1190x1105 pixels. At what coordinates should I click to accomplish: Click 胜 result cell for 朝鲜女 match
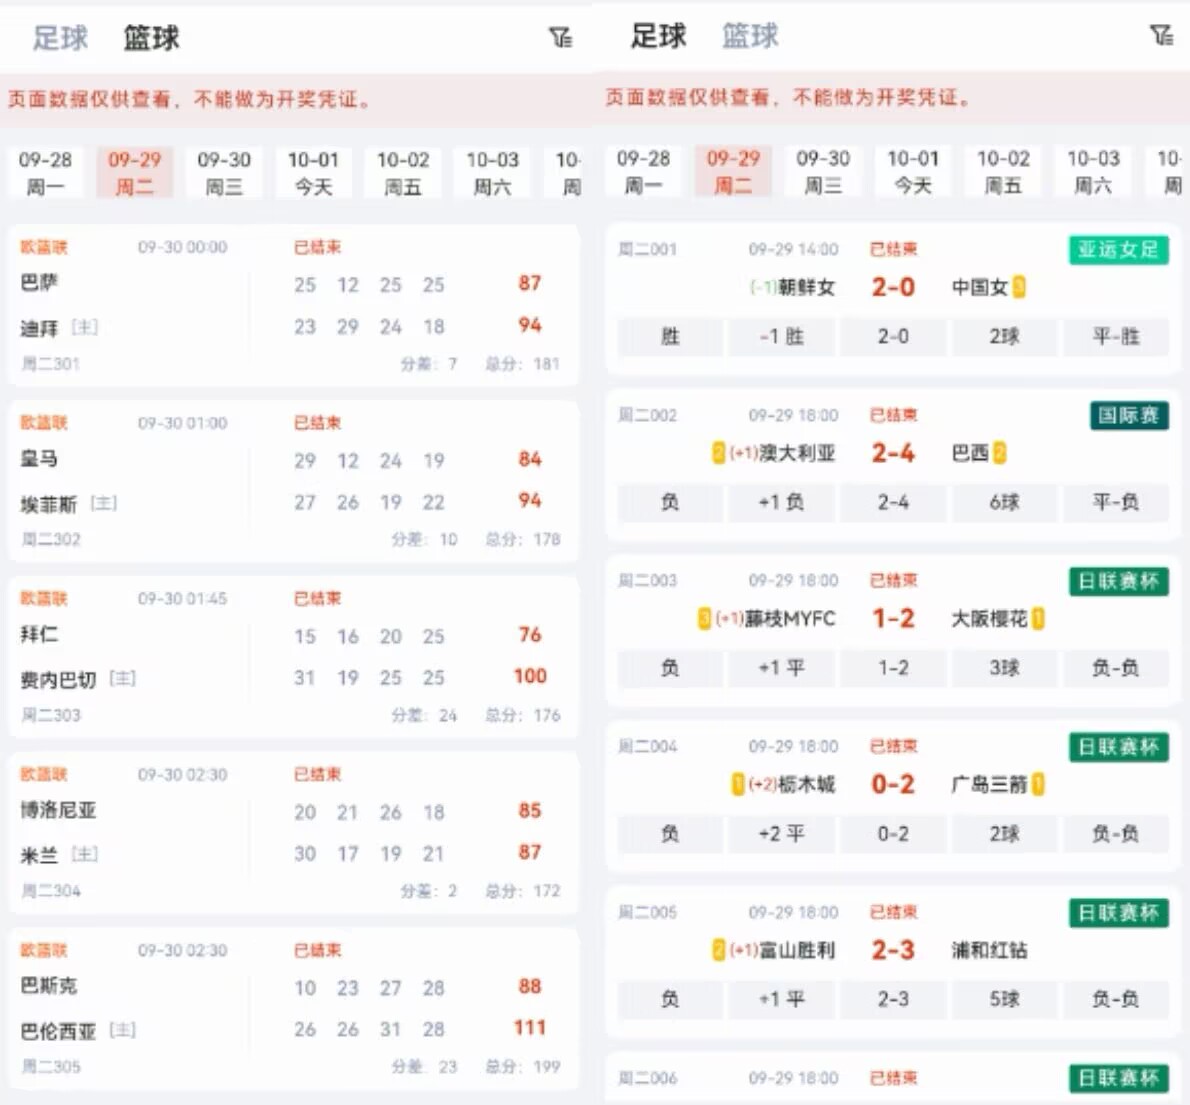[670, 336]
